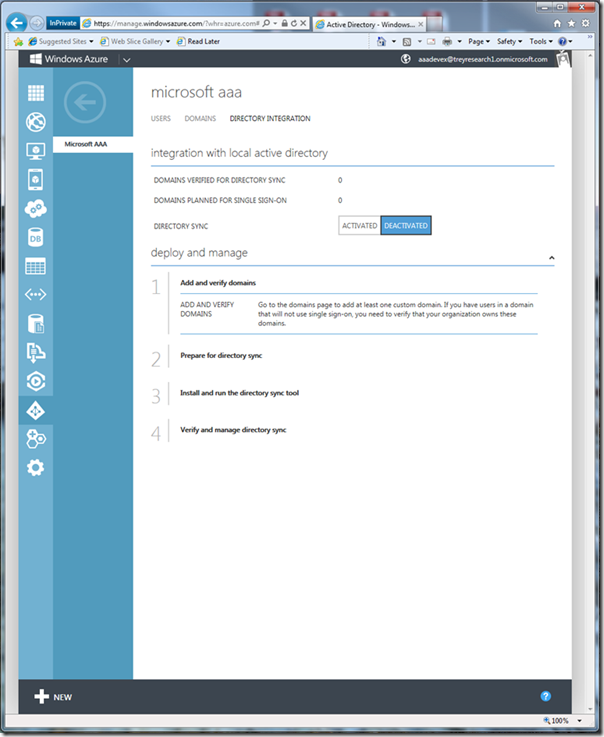Open the Suggested Sites dropdown

(x=61, y=41)
